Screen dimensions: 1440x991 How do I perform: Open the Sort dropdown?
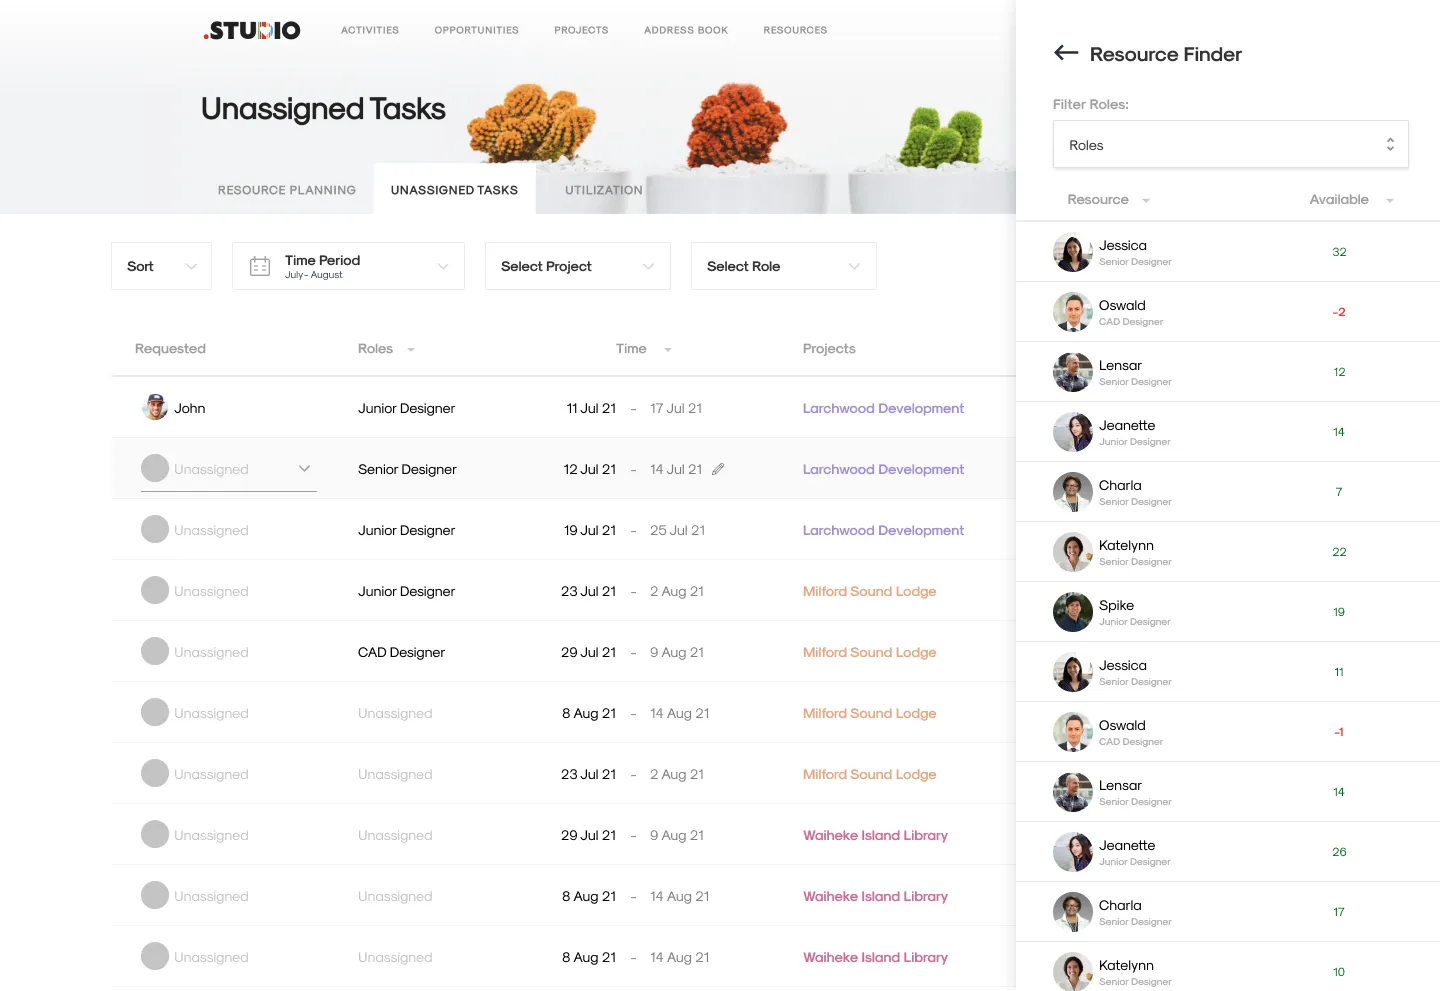tap(161, 266)
